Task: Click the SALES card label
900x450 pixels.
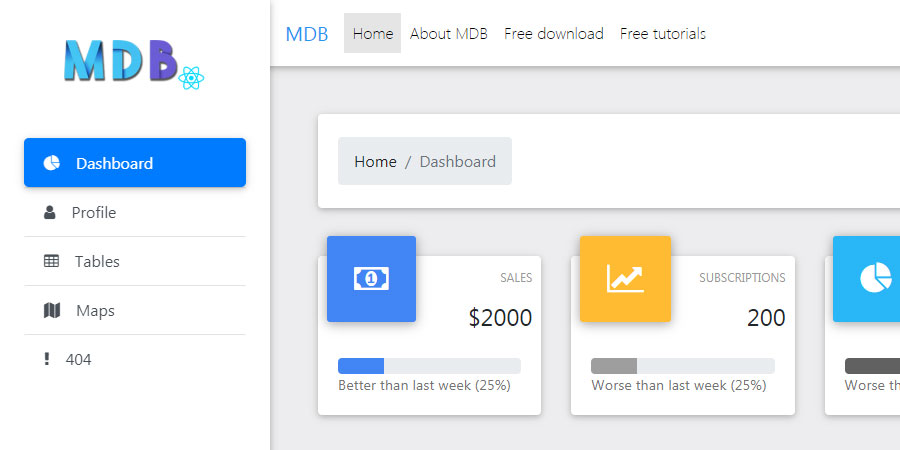Action: point(516,278)
